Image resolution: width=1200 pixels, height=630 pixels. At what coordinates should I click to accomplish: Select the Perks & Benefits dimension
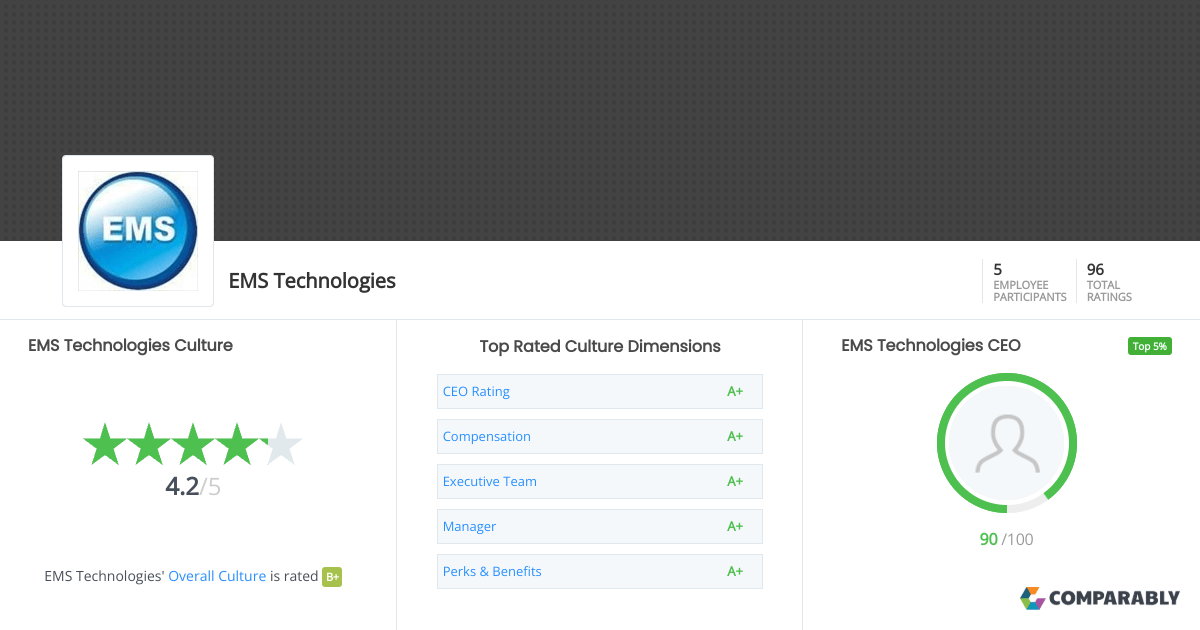(492, 571)
